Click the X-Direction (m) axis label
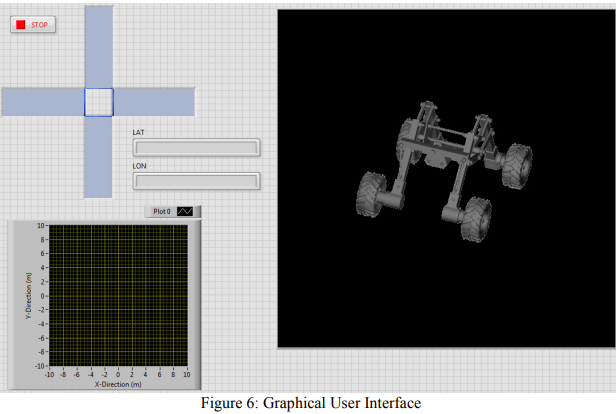The width and height of the screenshot is (616, 414). pyautogui.click(x=118, y=384)
